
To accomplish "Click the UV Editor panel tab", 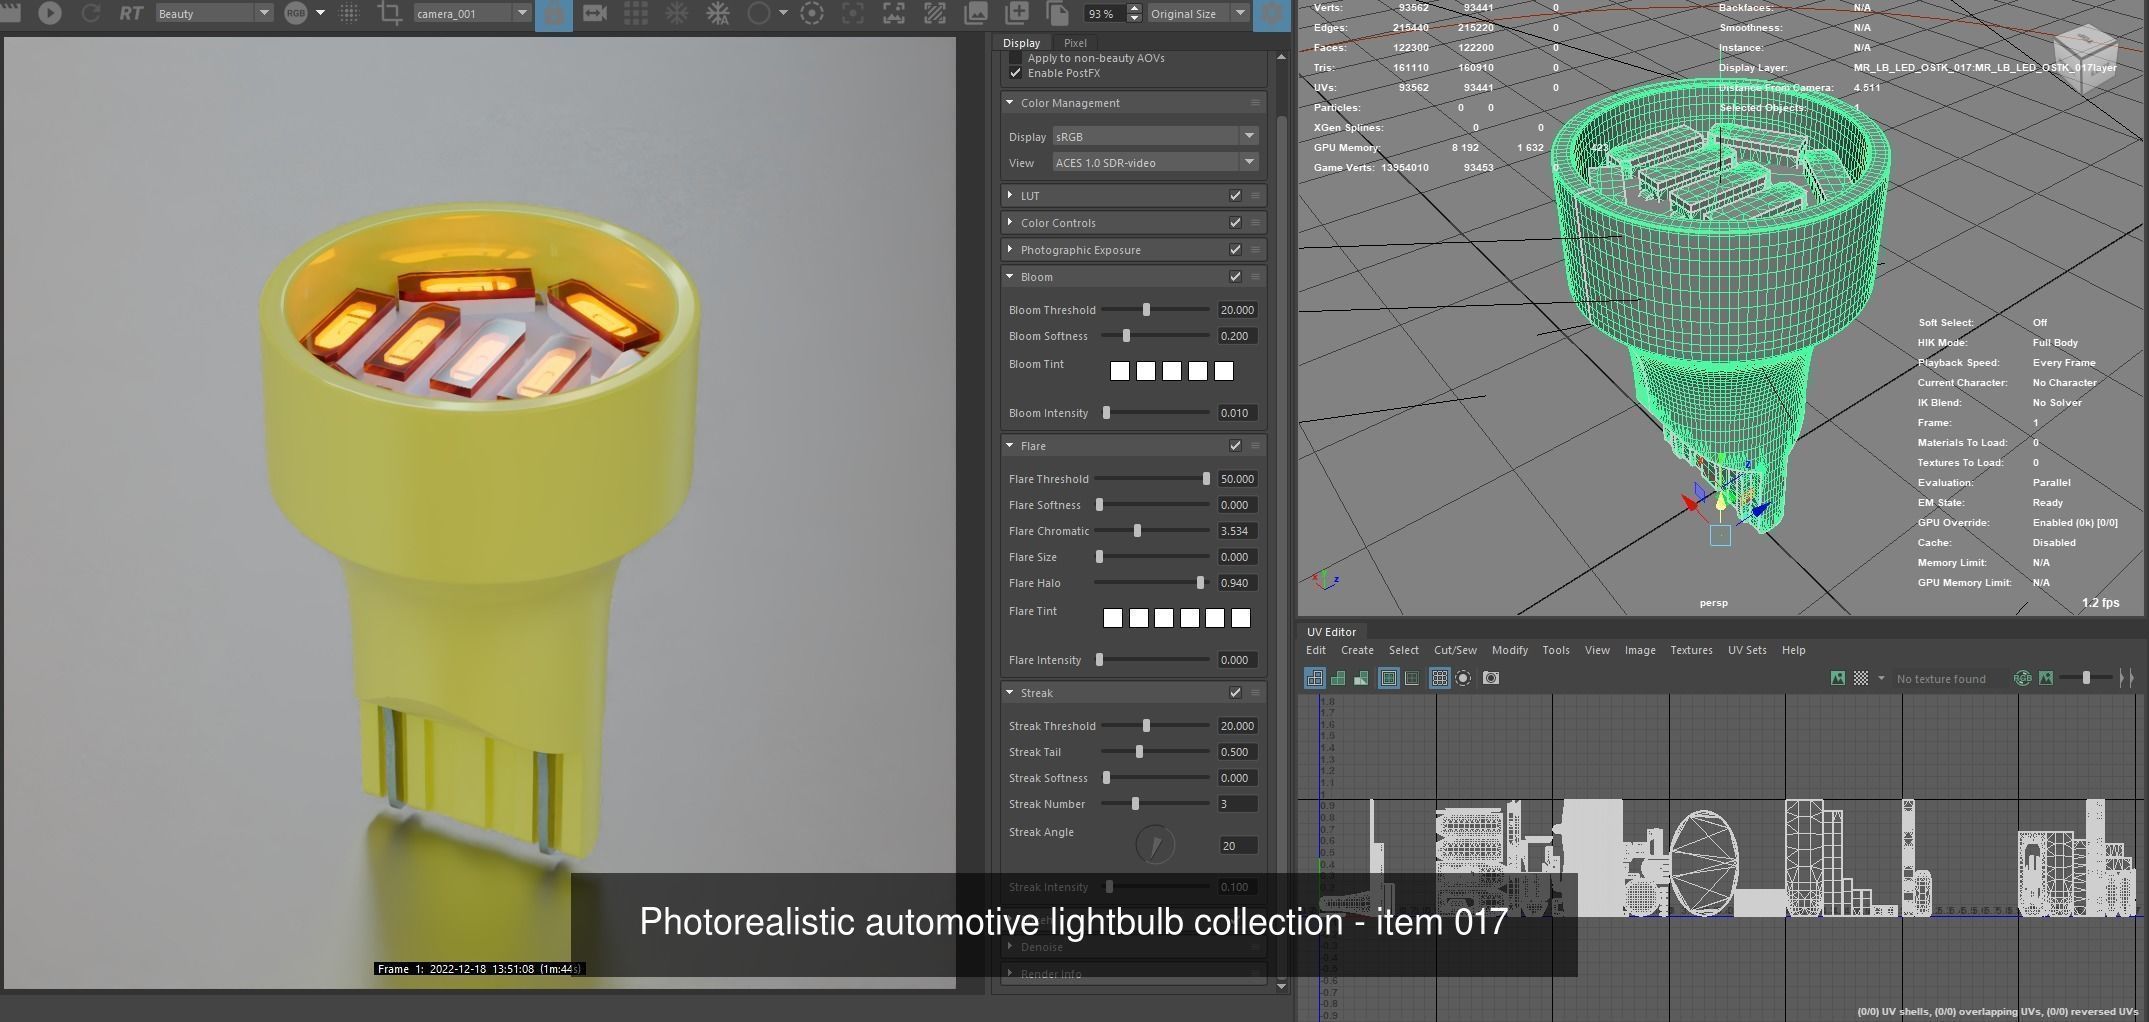I will (1331, 632).
